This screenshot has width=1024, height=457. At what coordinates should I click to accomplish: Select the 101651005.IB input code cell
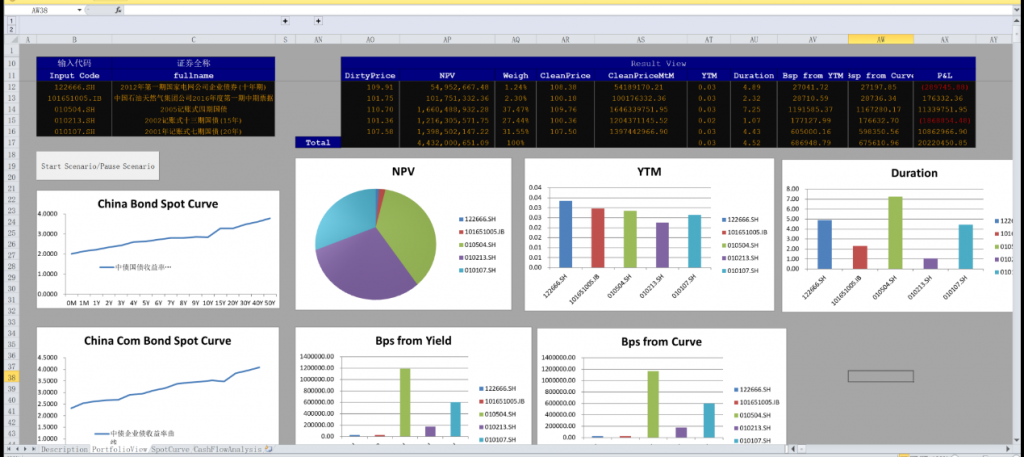coord(74,98)
